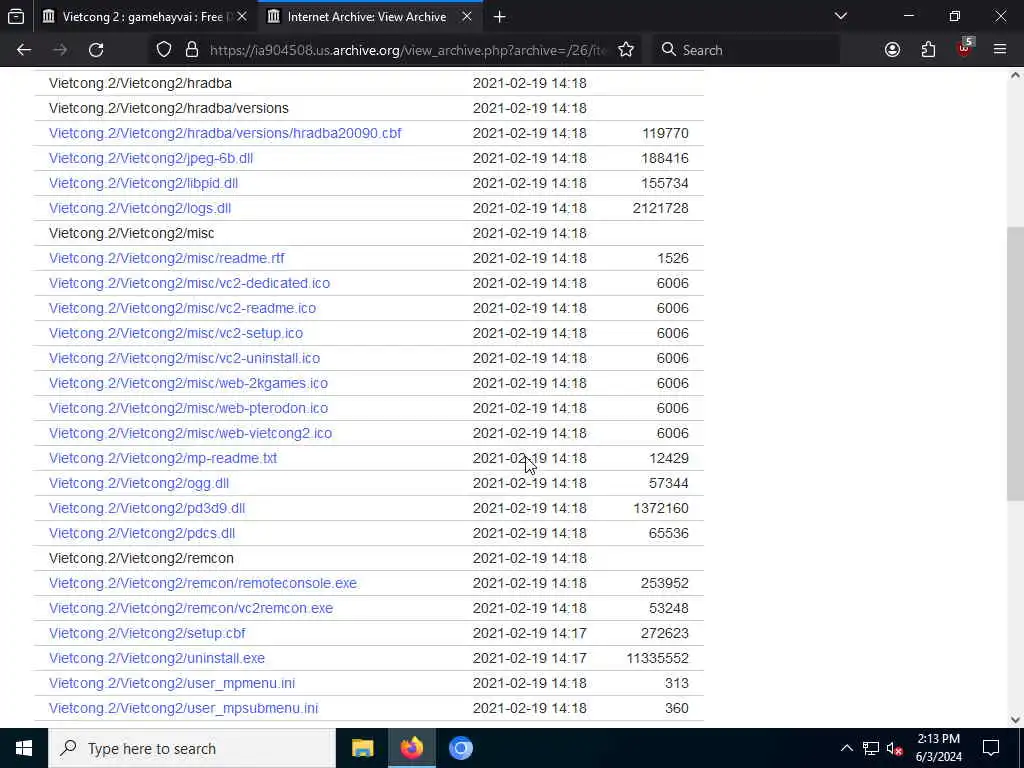This screenshot has width=1024, height=768.
Task: Open hradba20090.cbf file link
Action: tap(225, 133)
